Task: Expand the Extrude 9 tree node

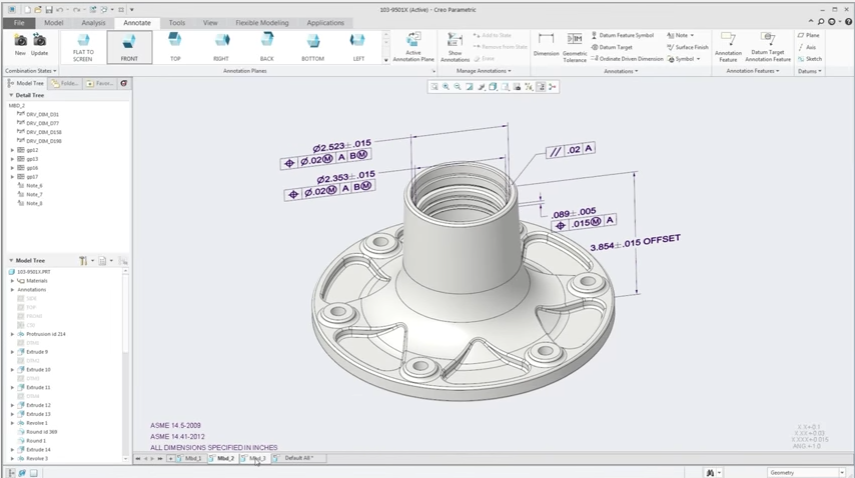Action: (x=13, y=352)
